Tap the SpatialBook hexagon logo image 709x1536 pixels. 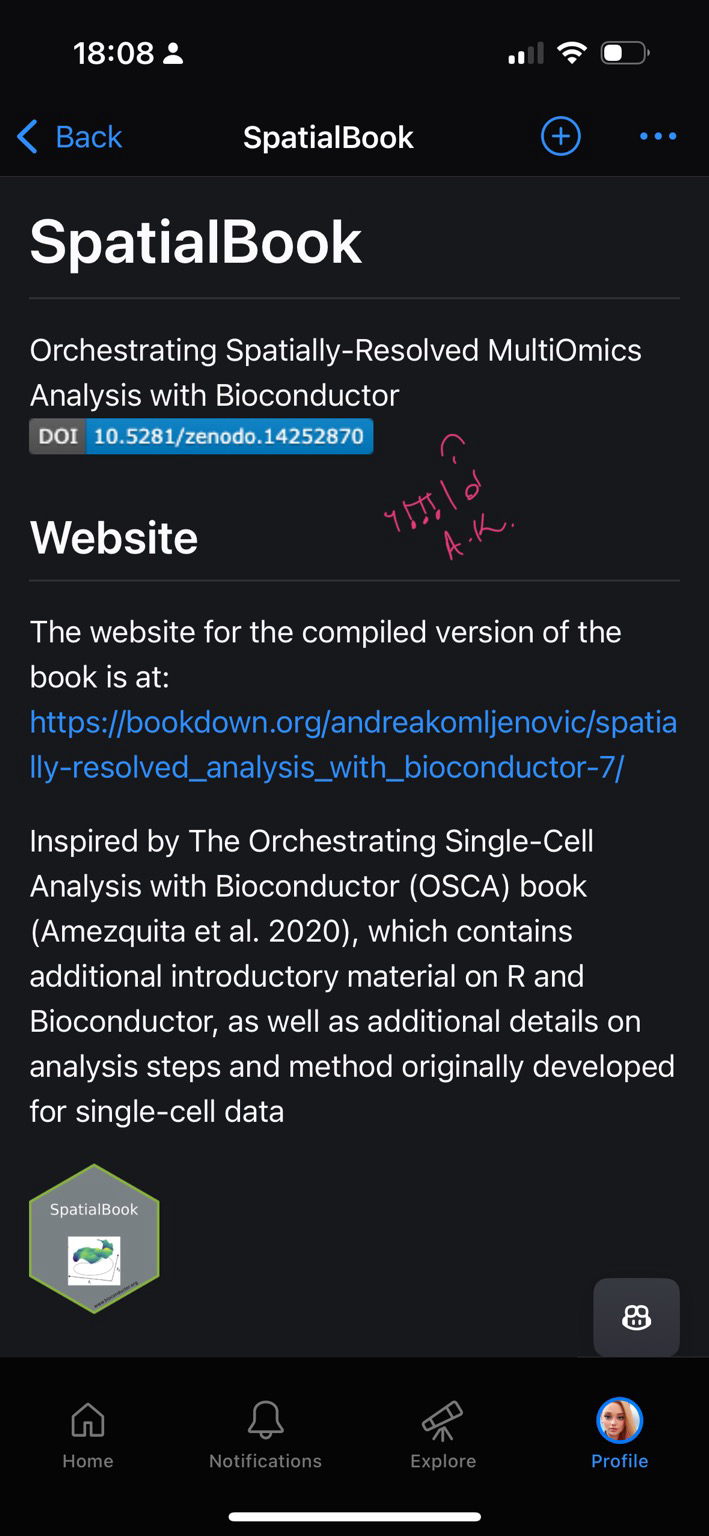coord(94,1238)
